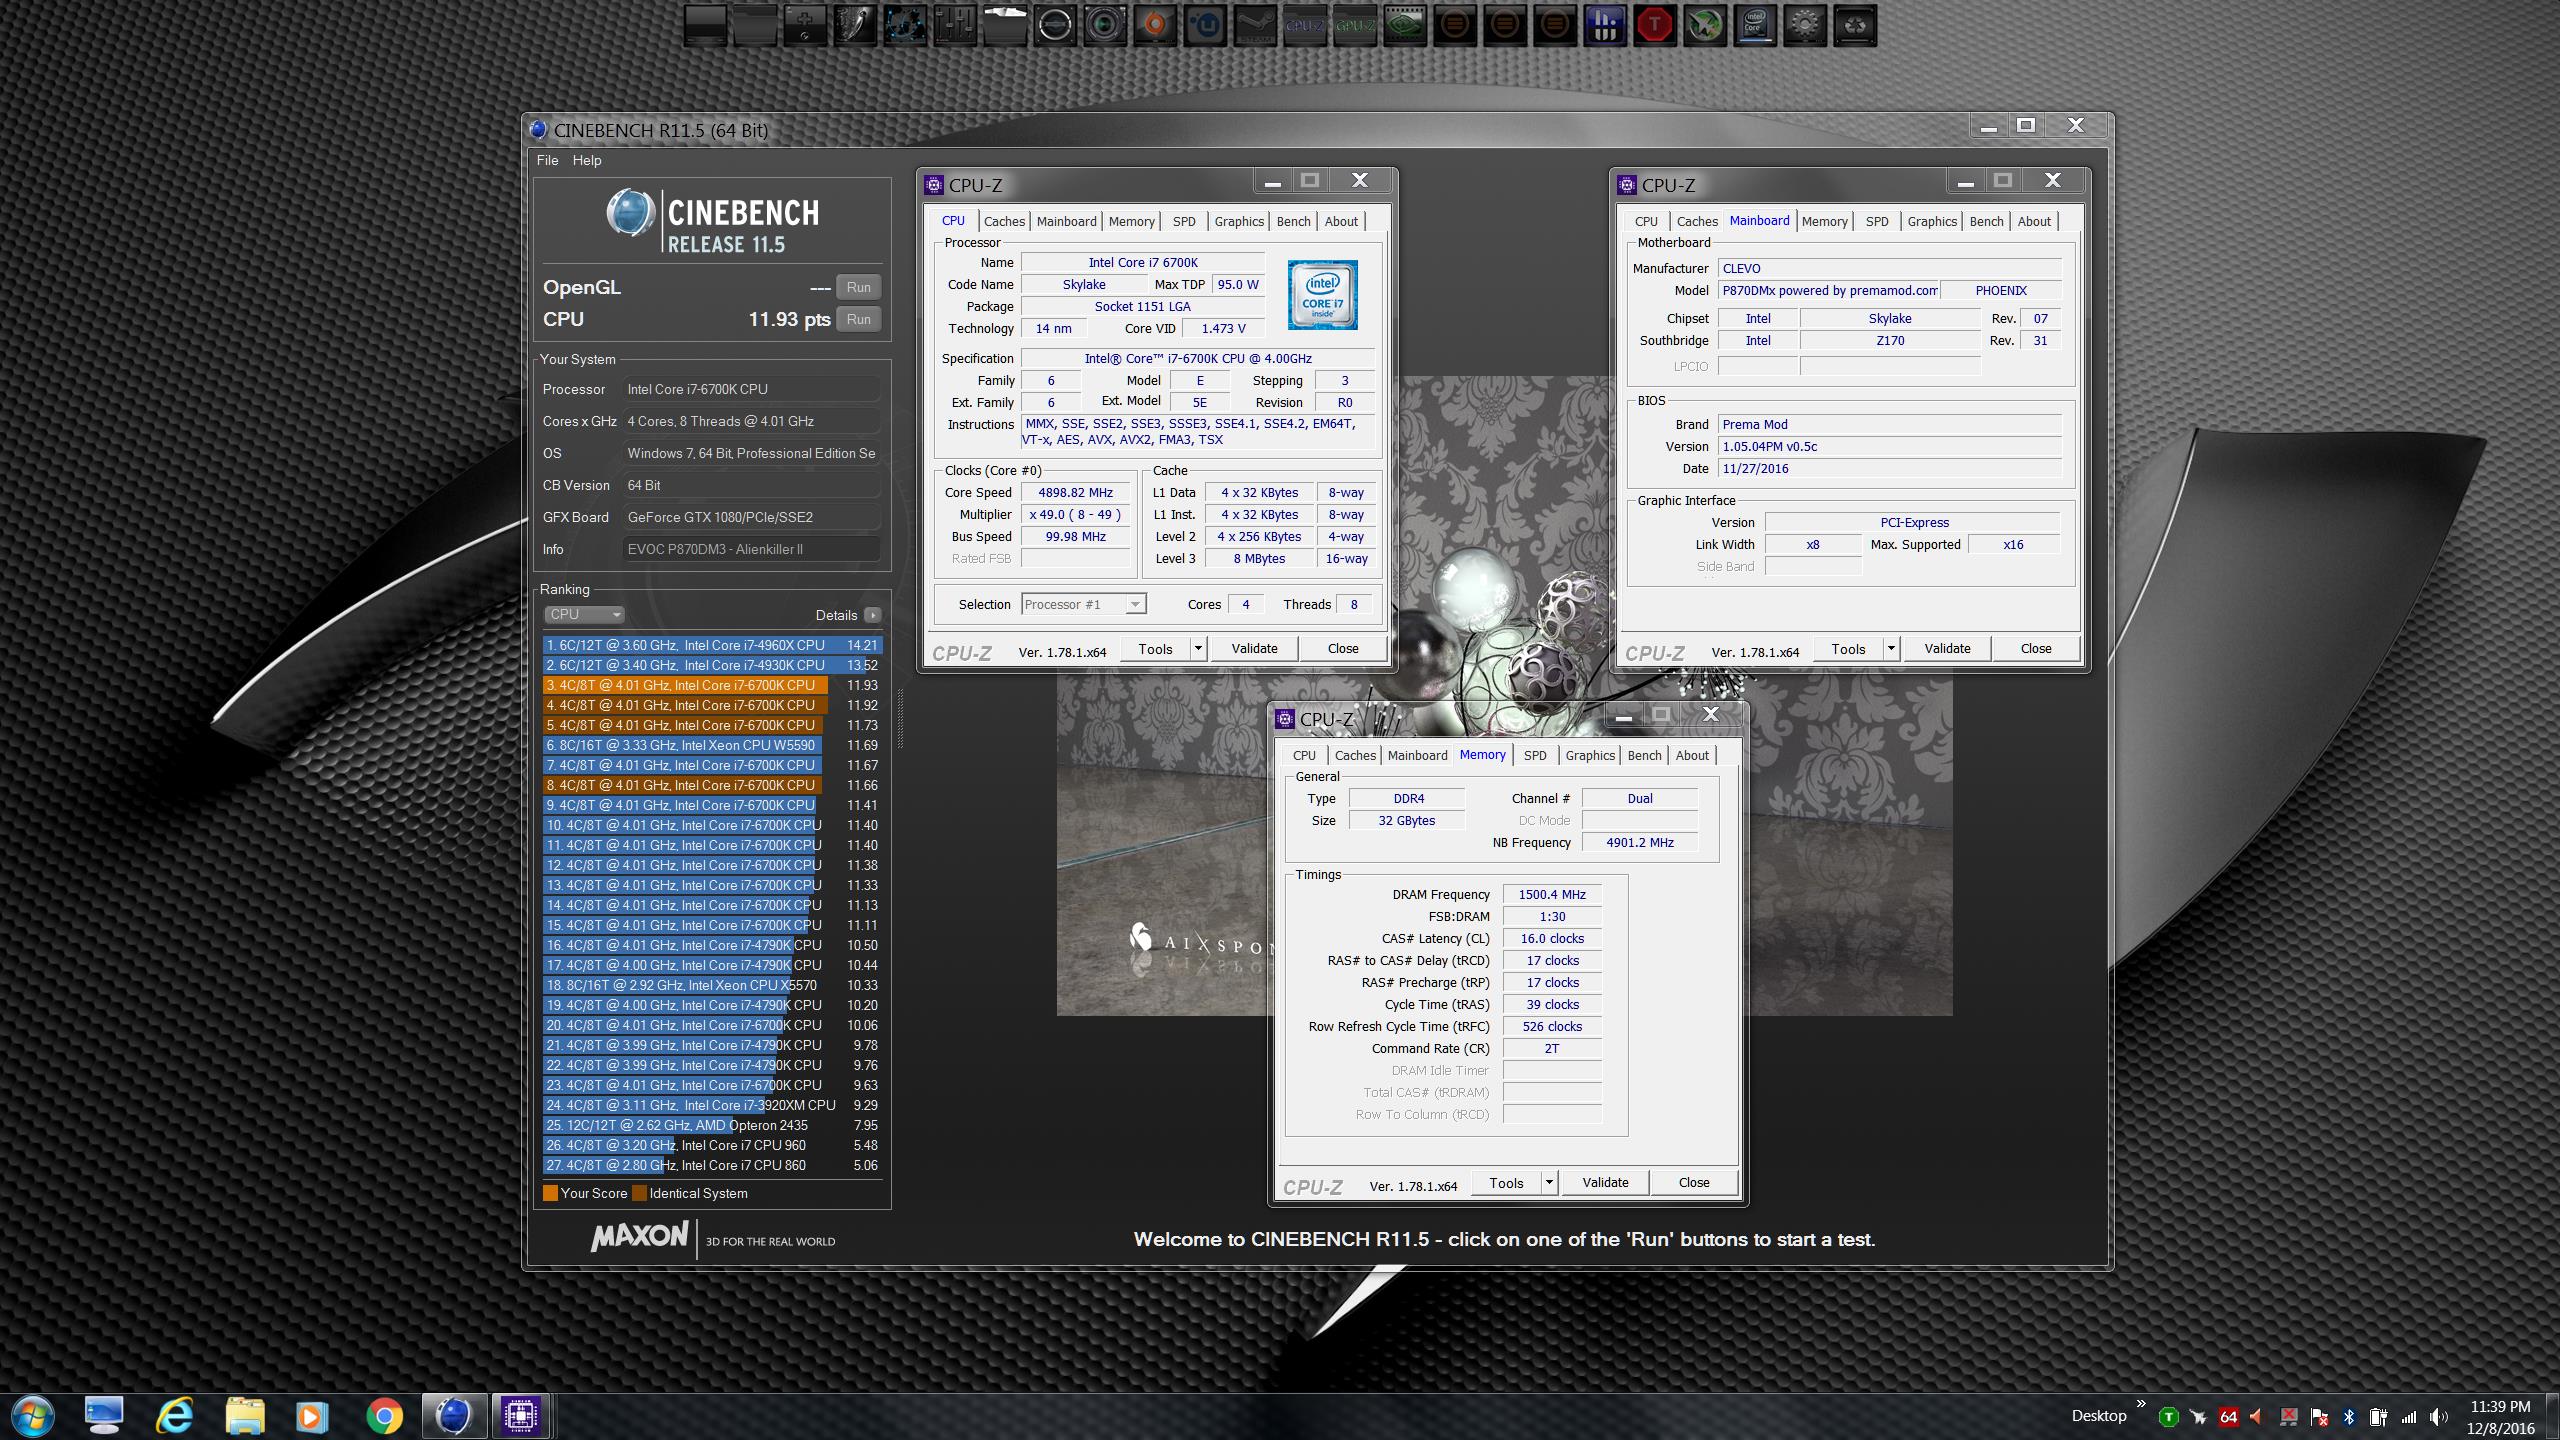Open the Cinebench ranking CPU dropdown
2560x1440 pixels.
[x=584, y=615]
